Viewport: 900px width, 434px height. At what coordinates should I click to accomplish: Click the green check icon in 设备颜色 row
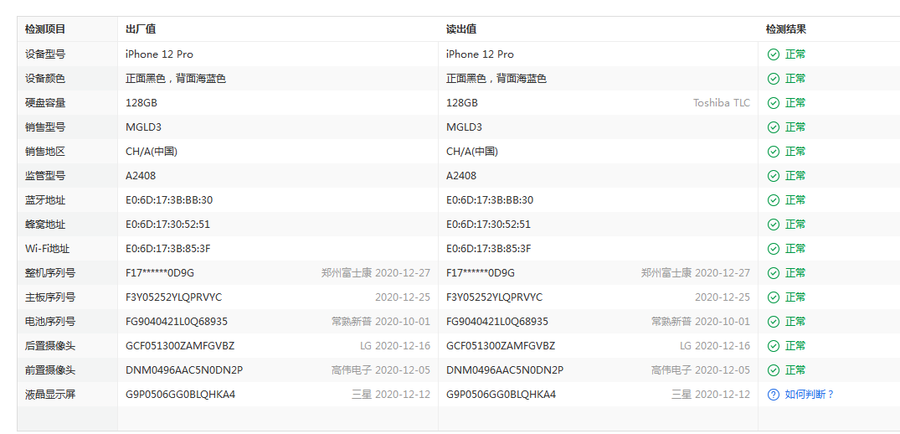pos(773,79)
